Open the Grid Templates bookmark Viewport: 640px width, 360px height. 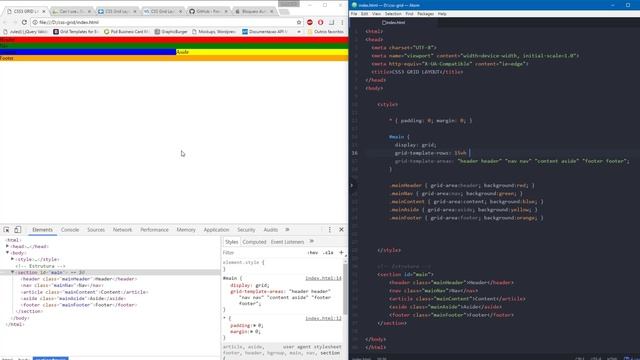tap(76, 31)
